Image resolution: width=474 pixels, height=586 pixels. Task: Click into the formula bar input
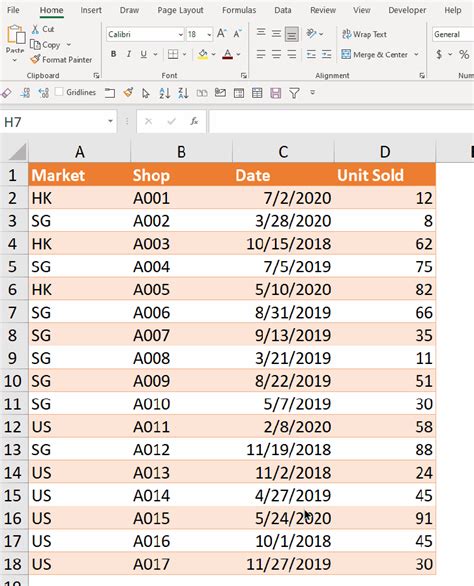pyautogui.click(x=341, y=121)
